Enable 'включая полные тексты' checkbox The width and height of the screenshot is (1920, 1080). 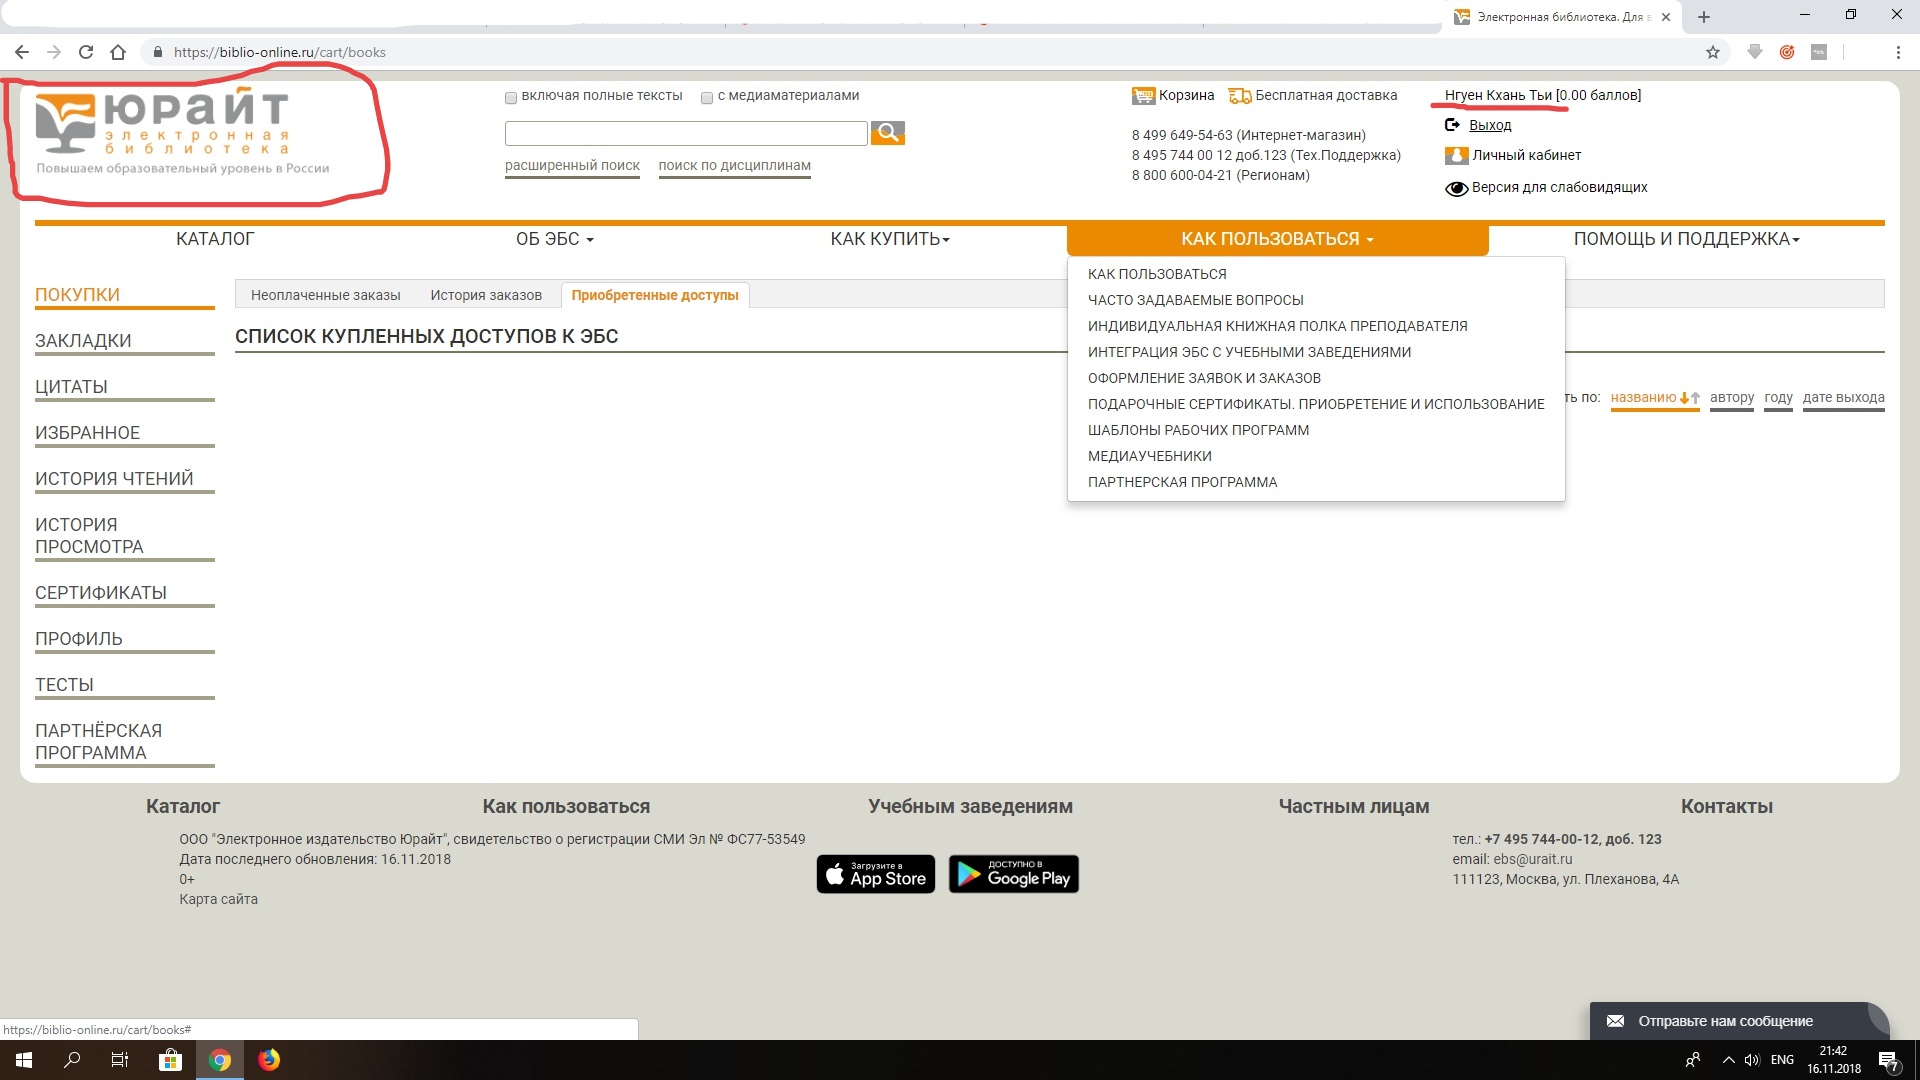click(x=511, y=97)
